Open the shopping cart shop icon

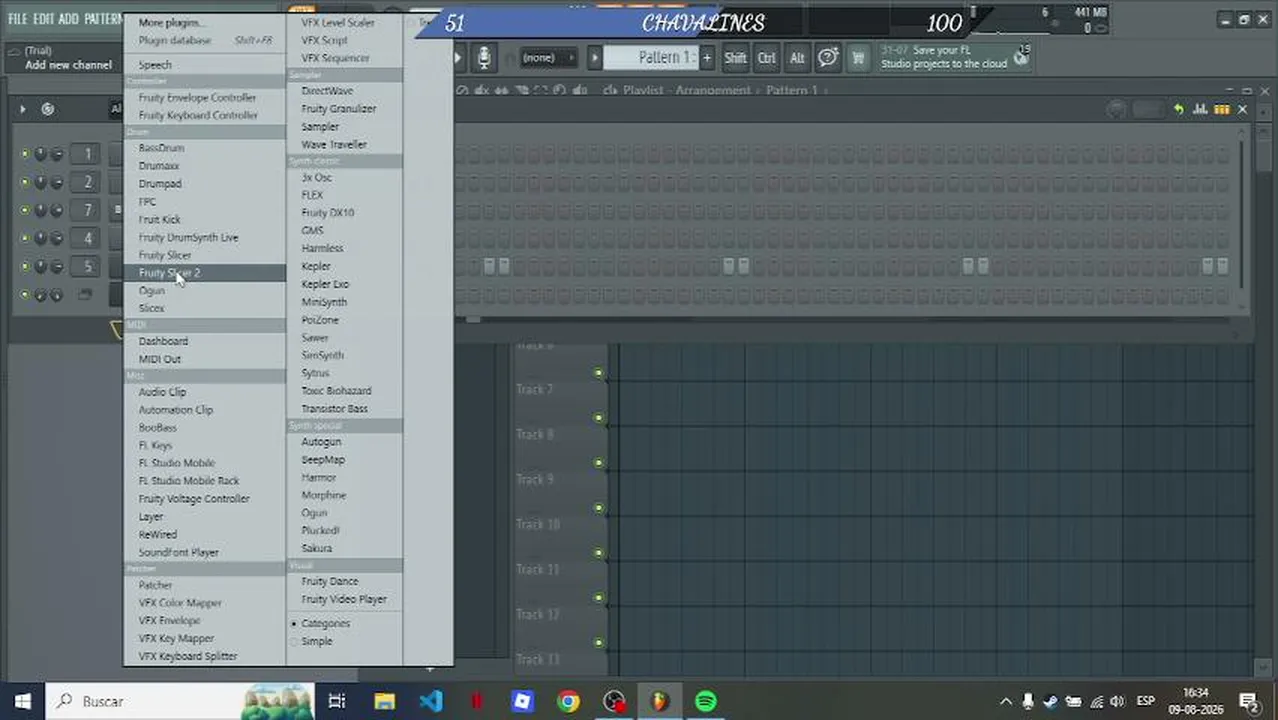[858, 58]
